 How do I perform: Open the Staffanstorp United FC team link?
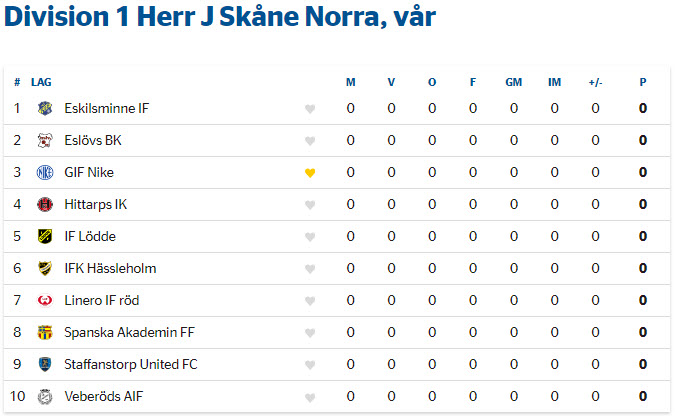pos(130,365)
